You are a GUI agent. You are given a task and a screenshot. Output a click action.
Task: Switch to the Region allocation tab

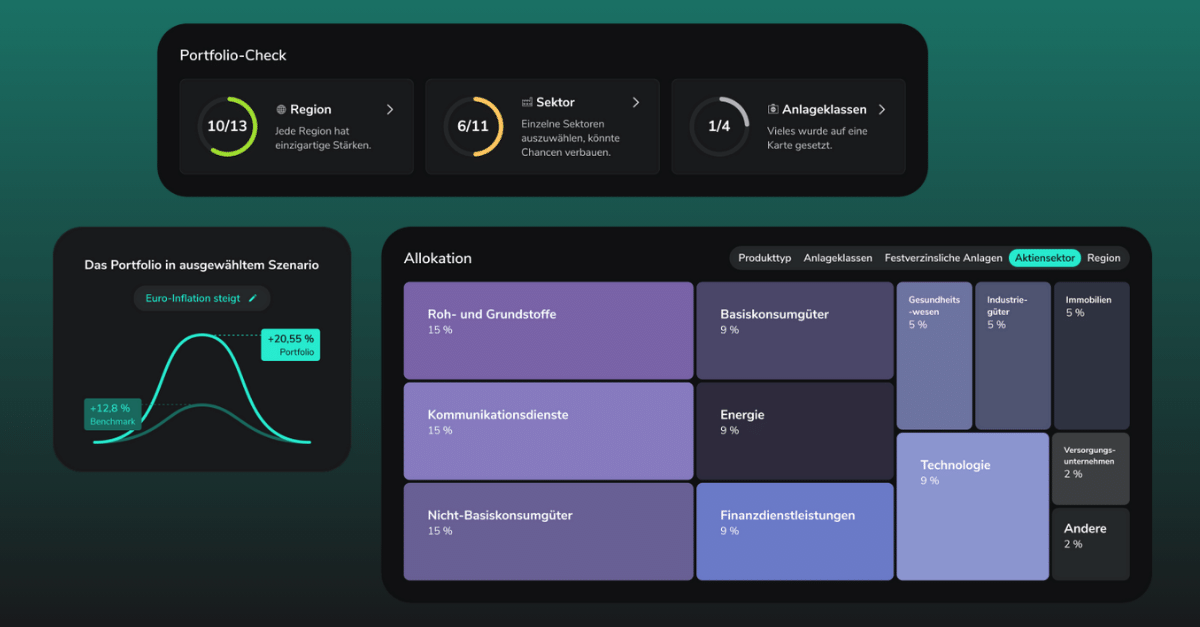[1104, 258]
